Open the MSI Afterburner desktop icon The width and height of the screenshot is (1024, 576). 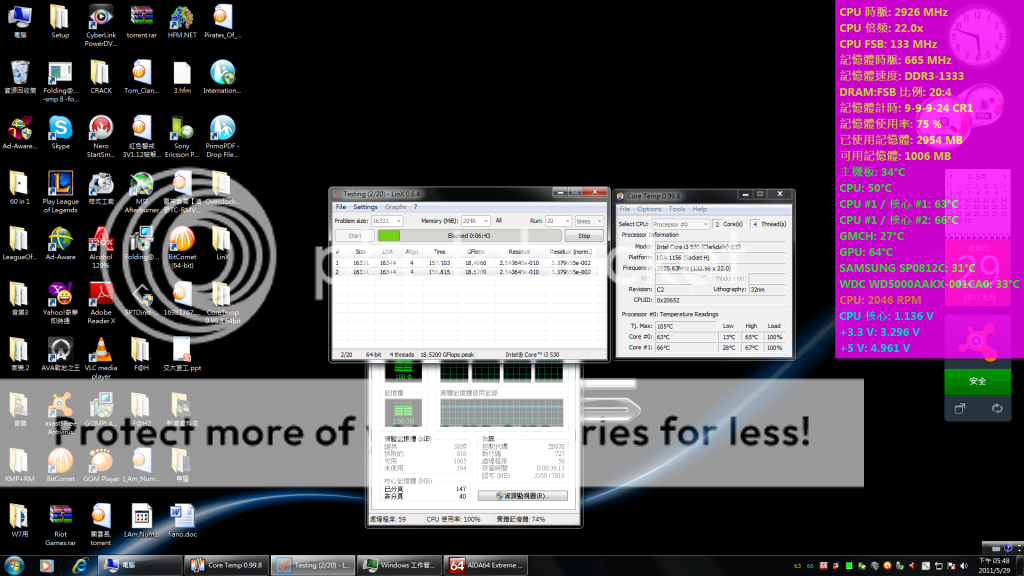click(141, 193)
